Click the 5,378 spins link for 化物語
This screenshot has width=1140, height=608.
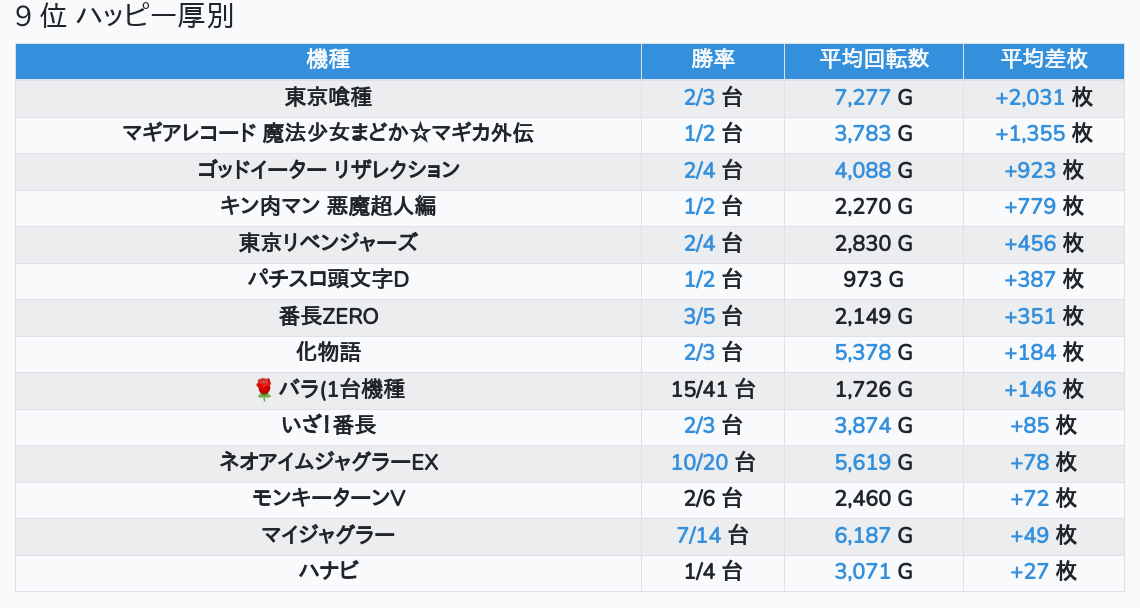[x=862, y=353]
